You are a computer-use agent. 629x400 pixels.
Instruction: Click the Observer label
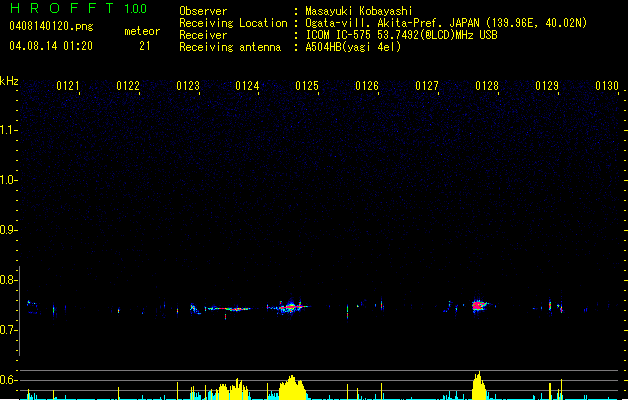[x=203, y=11]
